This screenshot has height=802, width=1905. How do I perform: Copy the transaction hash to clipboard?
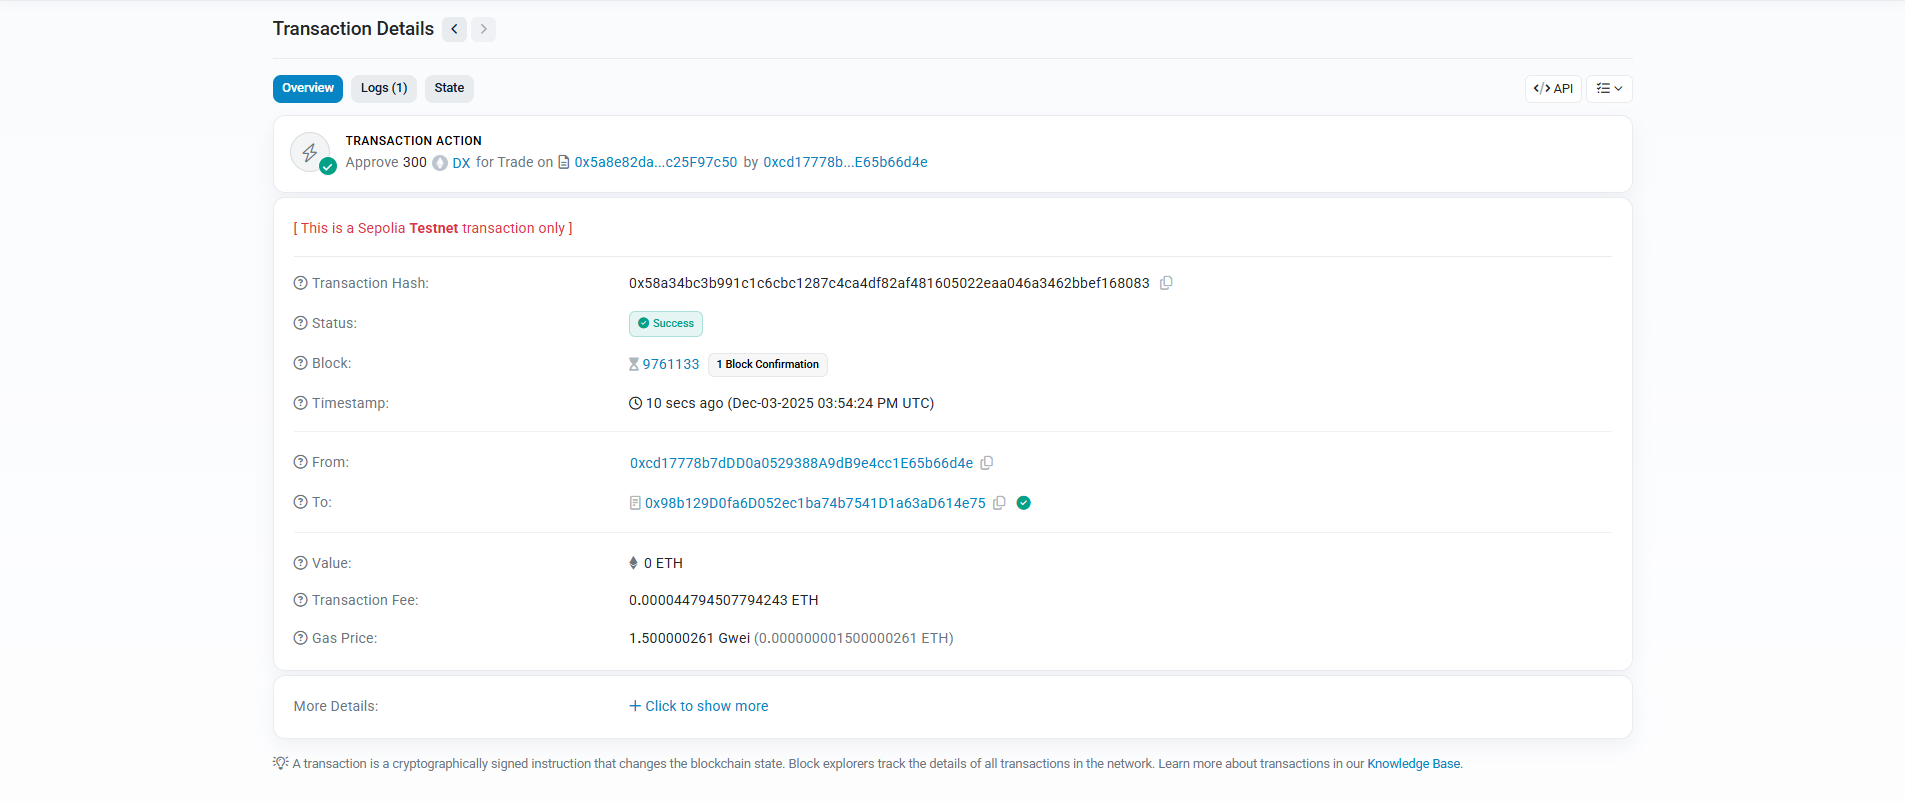click(x=1166, y=283)
